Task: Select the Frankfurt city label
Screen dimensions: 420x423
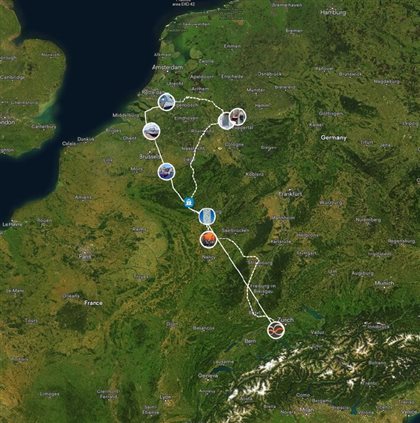Action: pos(291,194)
